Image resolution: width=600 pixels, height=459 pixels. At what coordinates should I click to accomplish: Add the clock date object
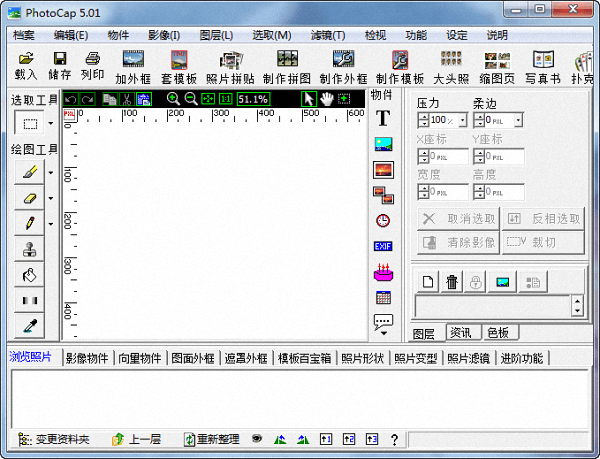point(383,221)
